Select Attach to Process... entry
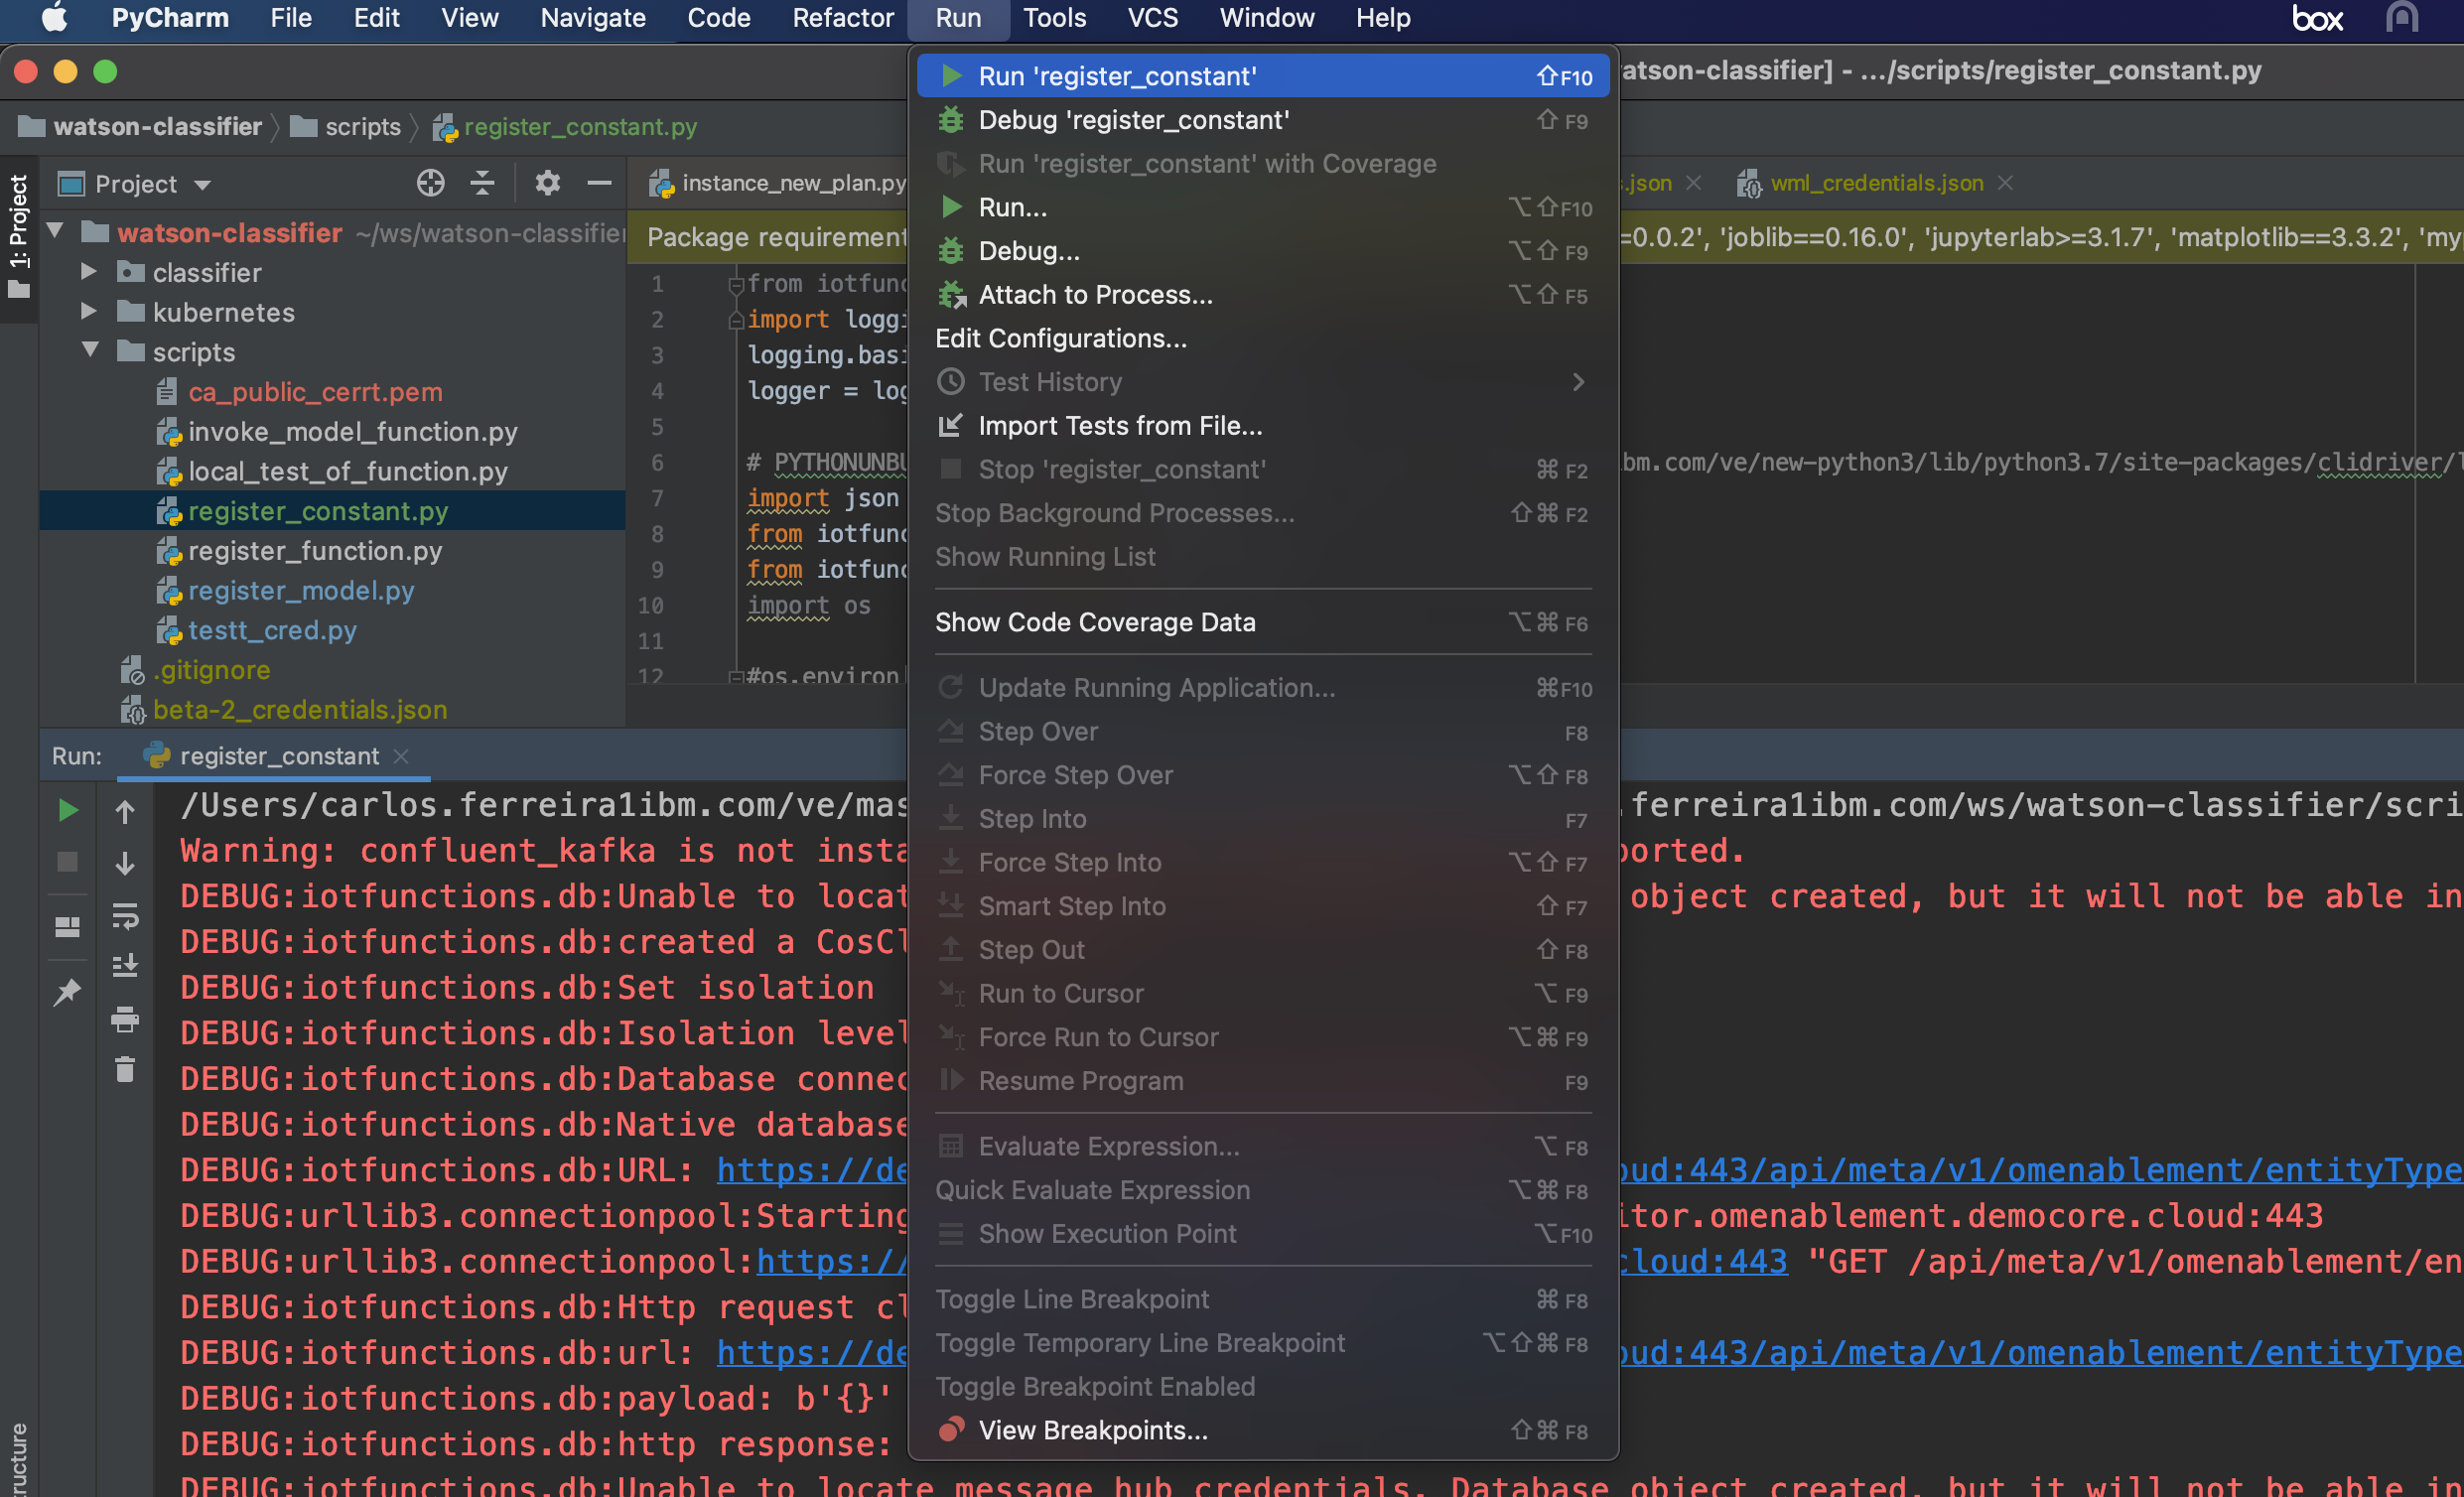2464x1497 pixels. (x=1262, y=295)
